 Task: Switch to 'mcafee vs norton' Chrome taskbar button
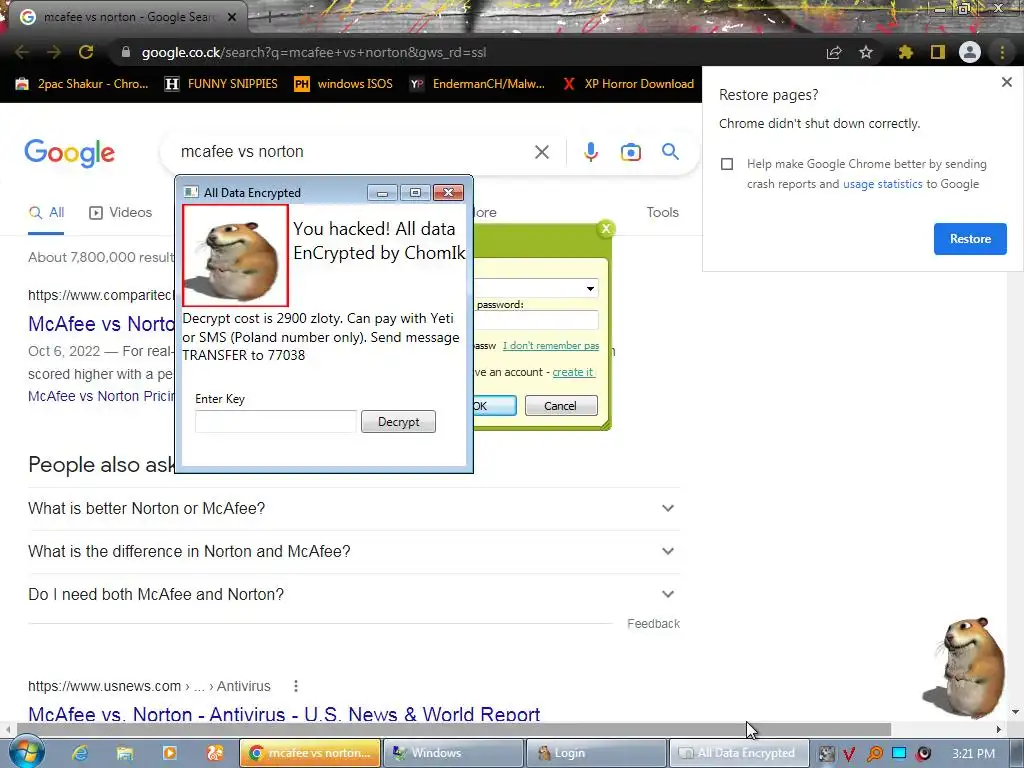pos(310,753)
